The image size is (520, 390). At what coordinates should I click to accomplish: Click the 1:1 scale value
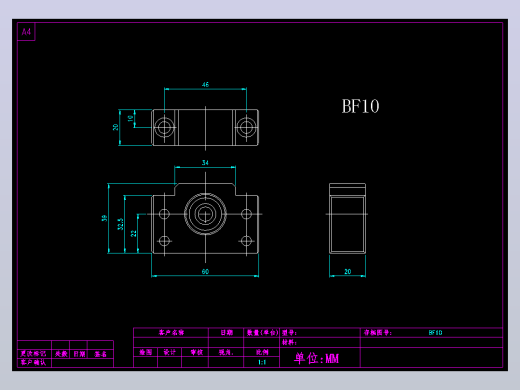[262, 362]
